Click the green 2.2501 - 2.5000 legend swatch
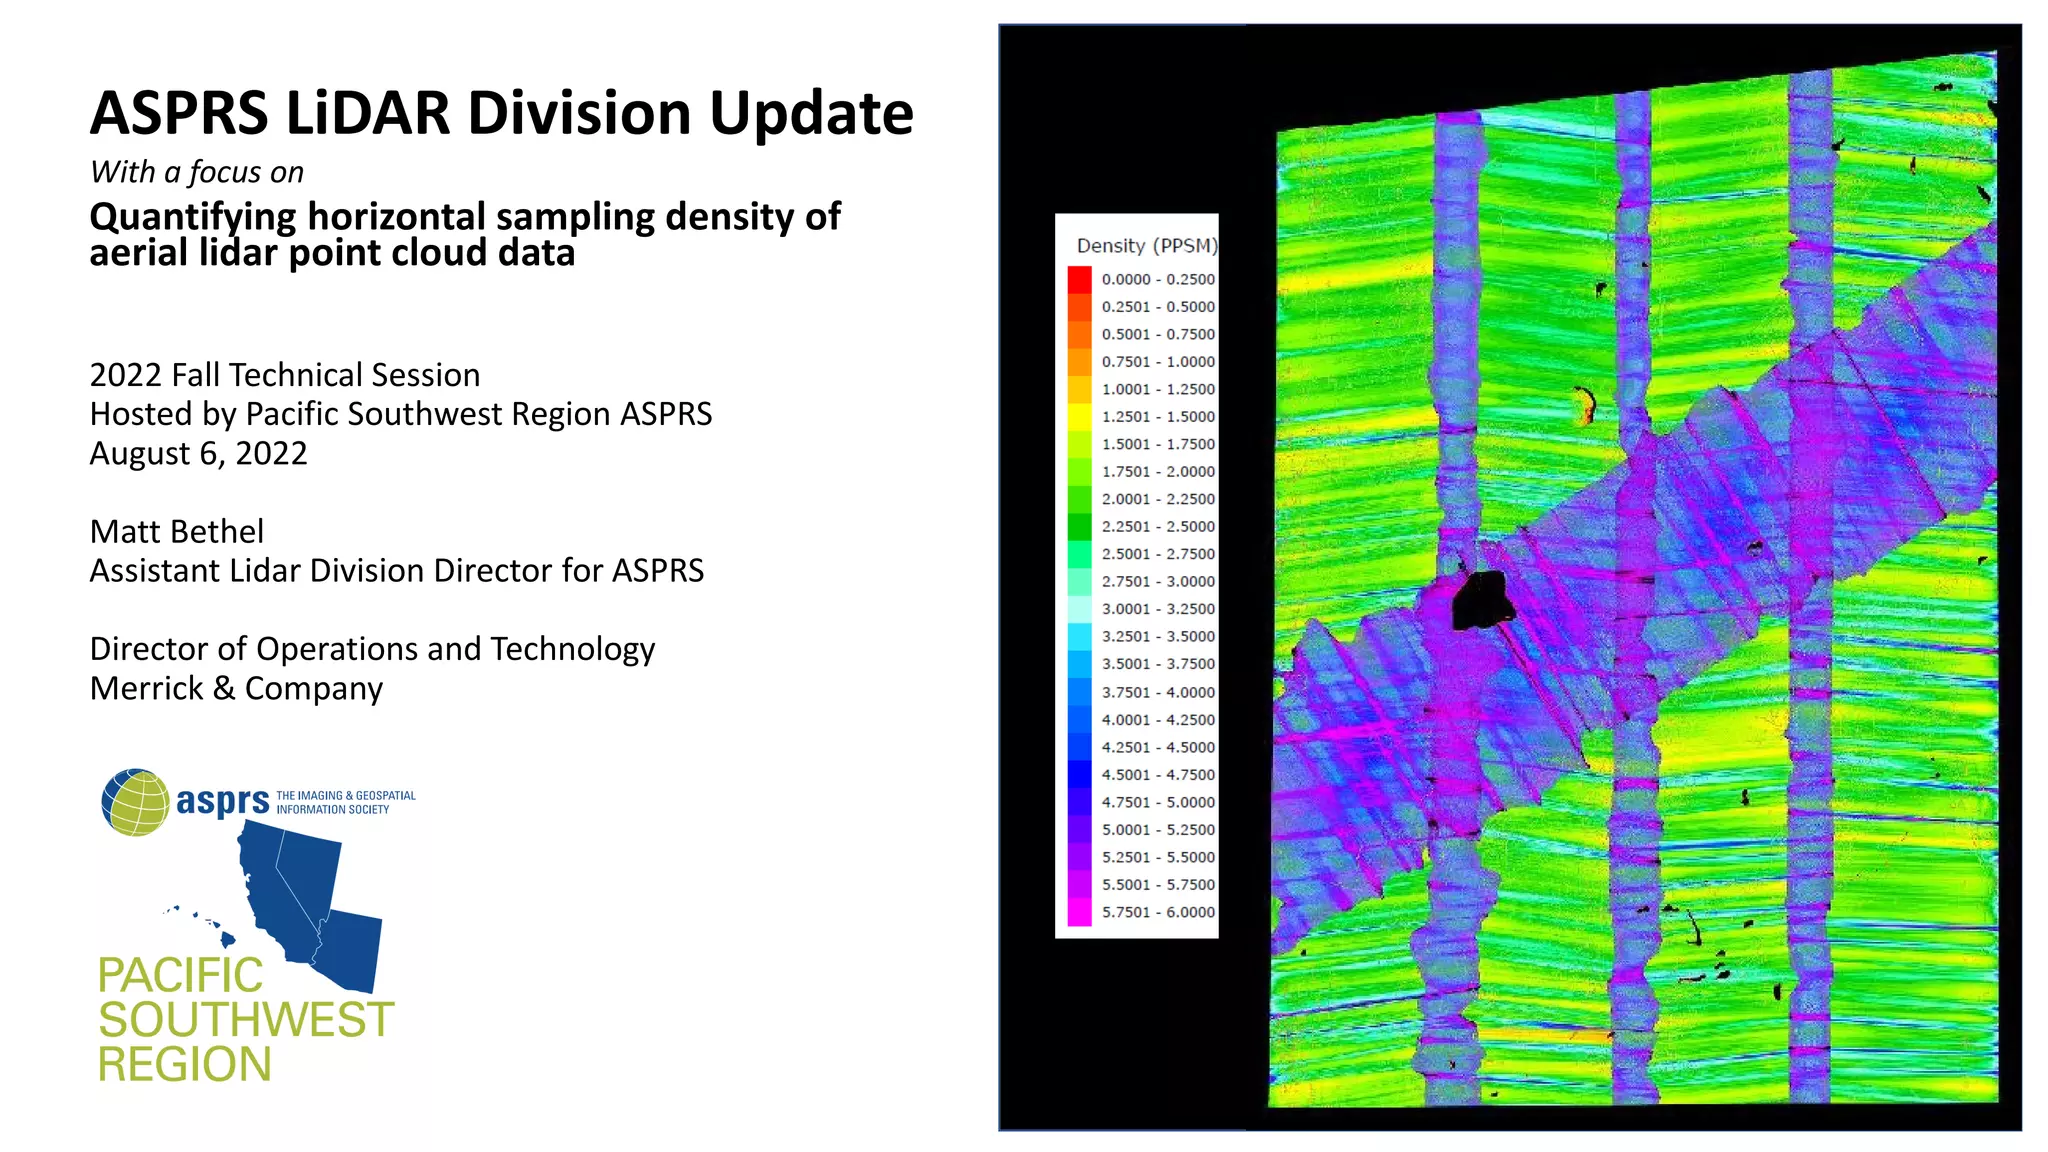 tap(1079, 527)
